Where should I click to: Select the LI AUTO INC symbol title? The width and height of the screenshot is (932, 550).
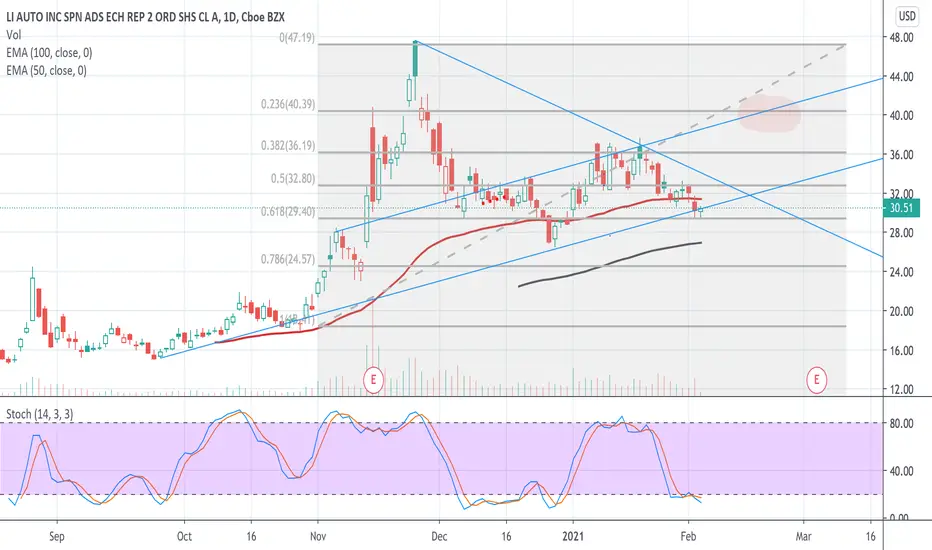[145, 17]
